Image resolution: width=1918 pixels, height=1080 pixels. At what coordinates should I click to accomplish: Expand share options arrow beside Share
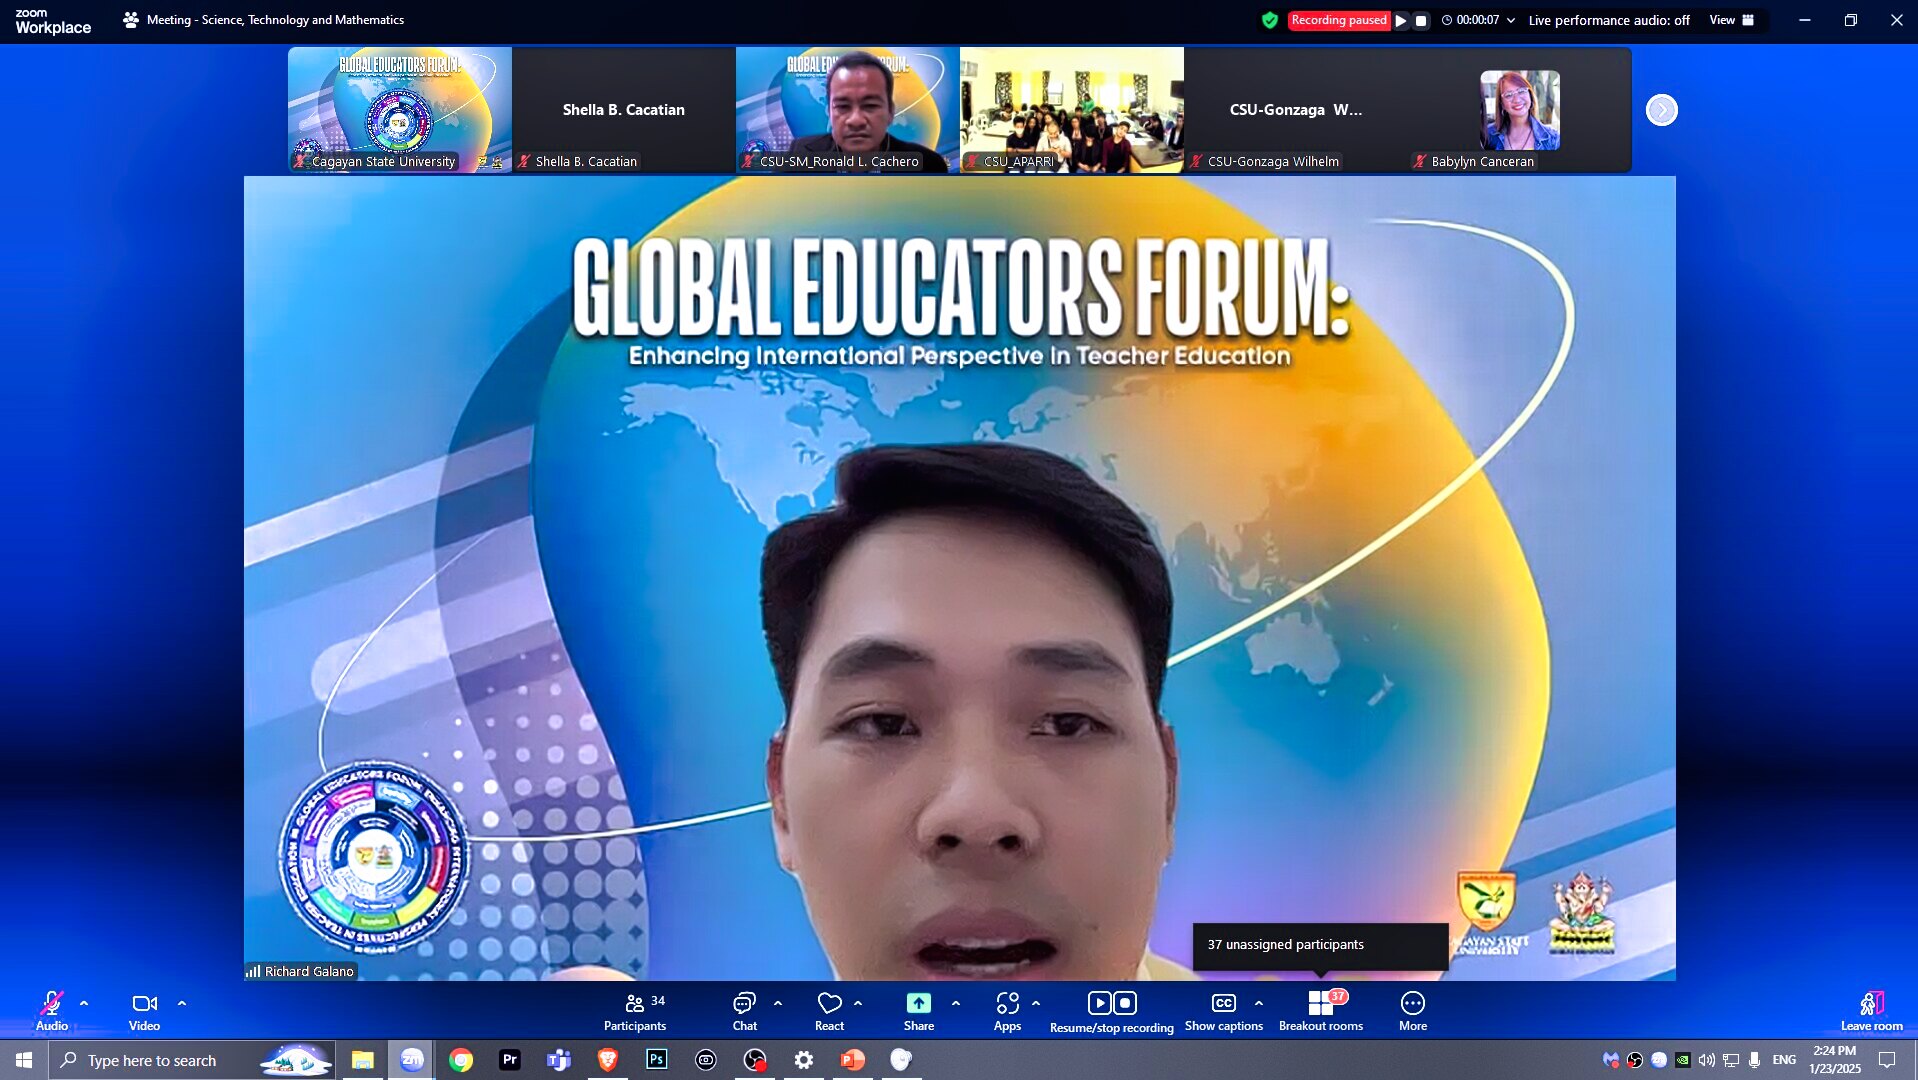pyautogui.click(x=956, y=1003)
